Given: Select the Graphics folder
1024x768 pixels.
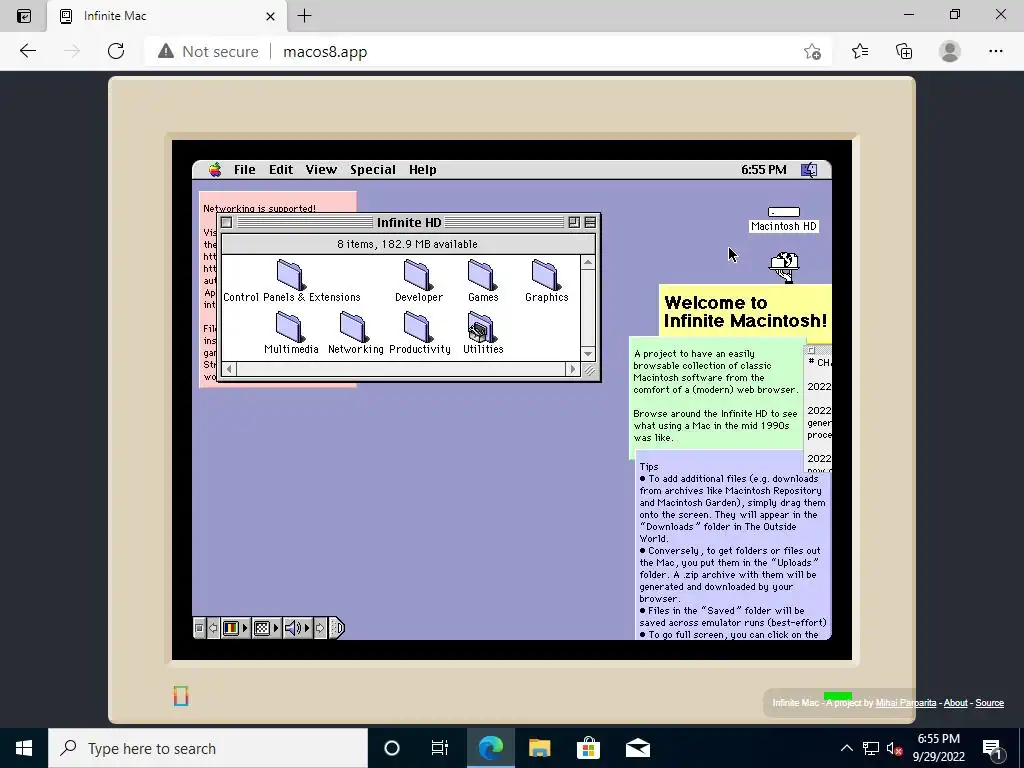Looking at the screenshot, I should click(x=547, y=281).
